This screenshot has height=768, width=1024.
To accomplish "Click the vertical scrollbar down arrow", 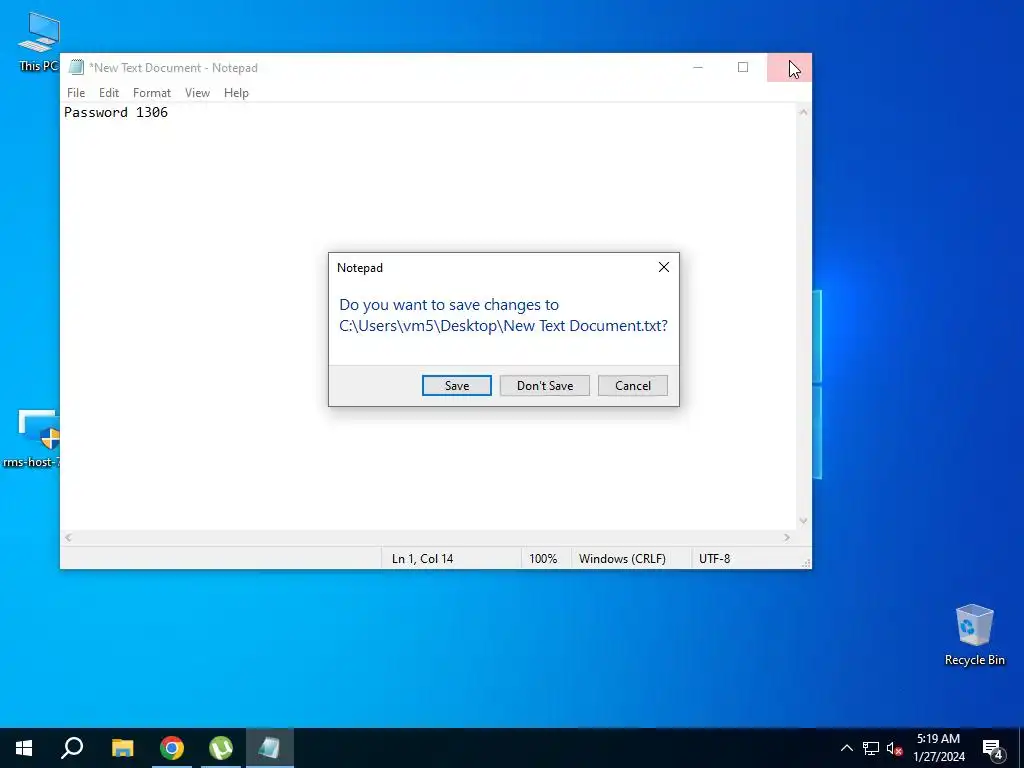I will [803, 521].
